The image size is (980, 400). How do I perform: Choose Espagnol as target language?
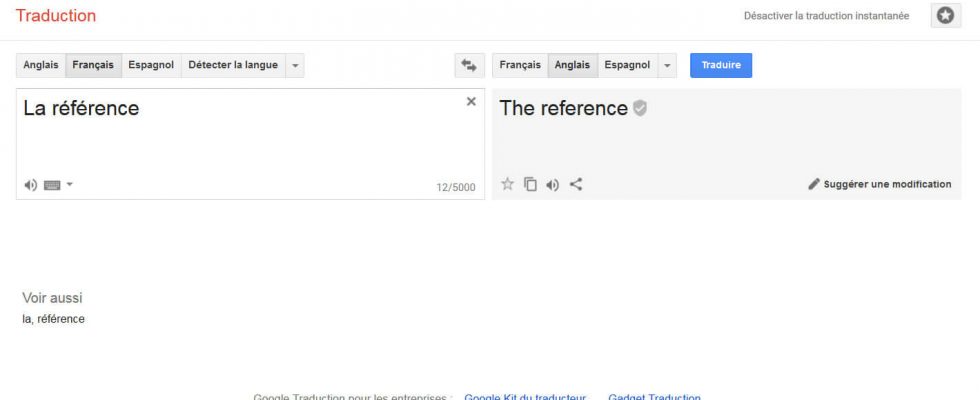pyautogui.click(x=627, y=65)
